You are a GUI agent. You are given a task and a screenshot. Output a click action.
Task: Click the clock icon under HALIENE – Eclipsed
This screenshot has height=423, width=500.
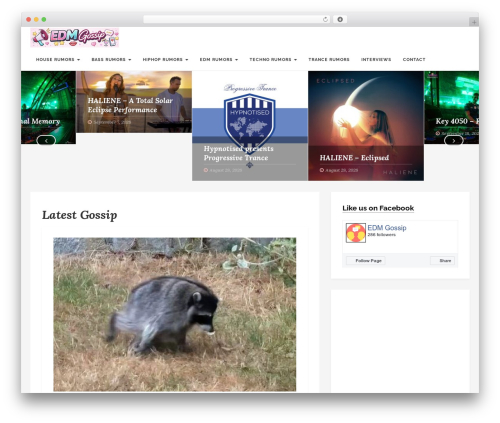(x=322, y=170)
